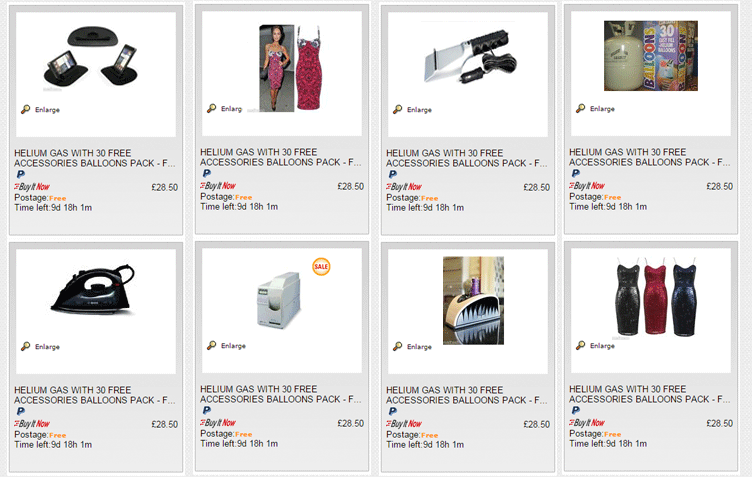Click the PayPal icon in the car charger listing
This screenshot has width=752, height=477.
pyautogui.click(x=392, y=174)
